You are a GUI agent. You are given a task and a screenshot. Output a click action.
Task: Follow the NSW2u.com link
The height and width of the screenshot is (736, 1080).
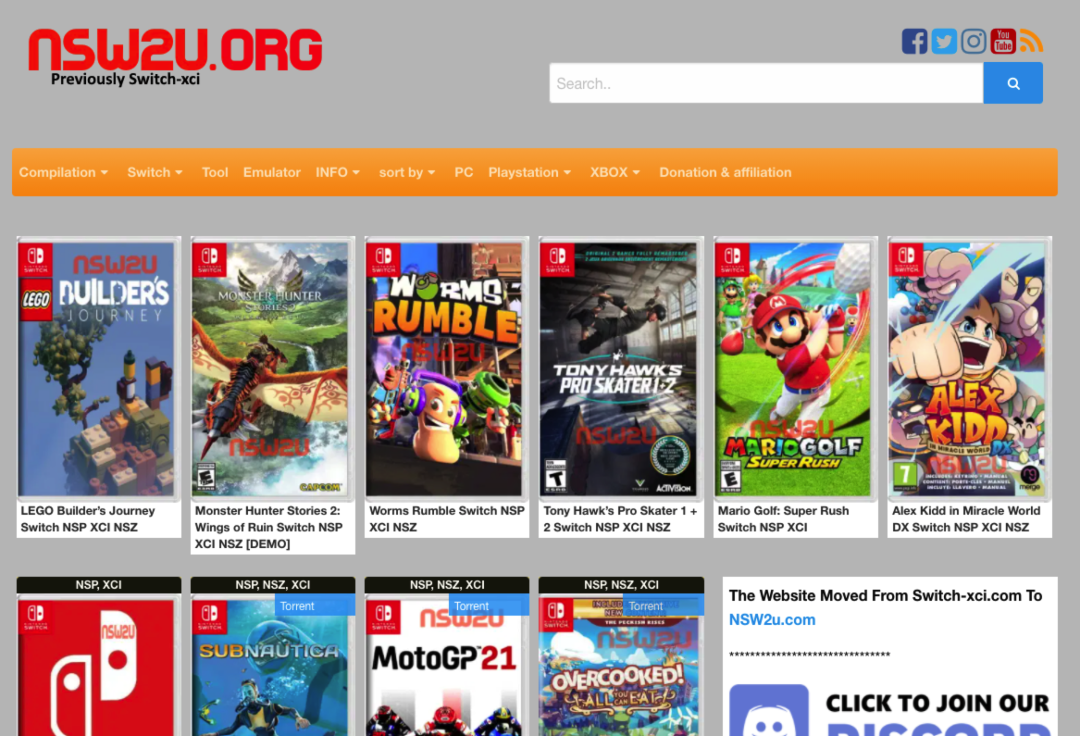pyautogui.click(x=771, y=620)
